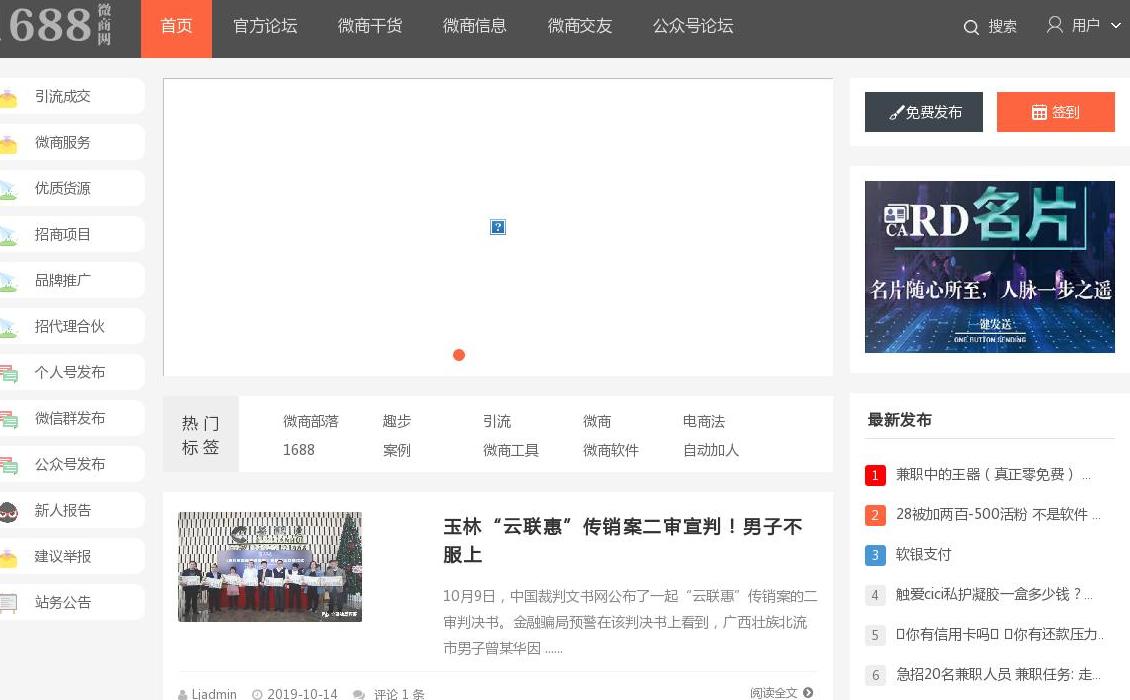Click the arrow icon after 阅读全文
This screenshot has width=1130, height=700.
tap(808, 693)
